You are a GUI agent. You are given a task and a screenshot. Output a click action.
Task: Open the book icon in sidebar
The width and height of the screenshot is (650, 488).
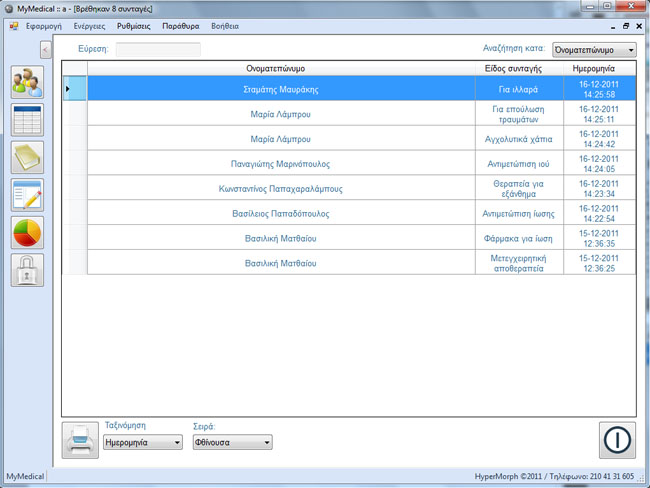pos(27,158)
